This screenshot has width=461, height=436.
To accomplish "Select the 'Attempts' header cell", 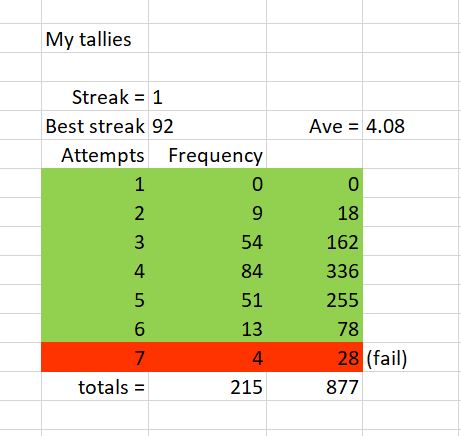I will pyautogui.click(x=95, y=155).
